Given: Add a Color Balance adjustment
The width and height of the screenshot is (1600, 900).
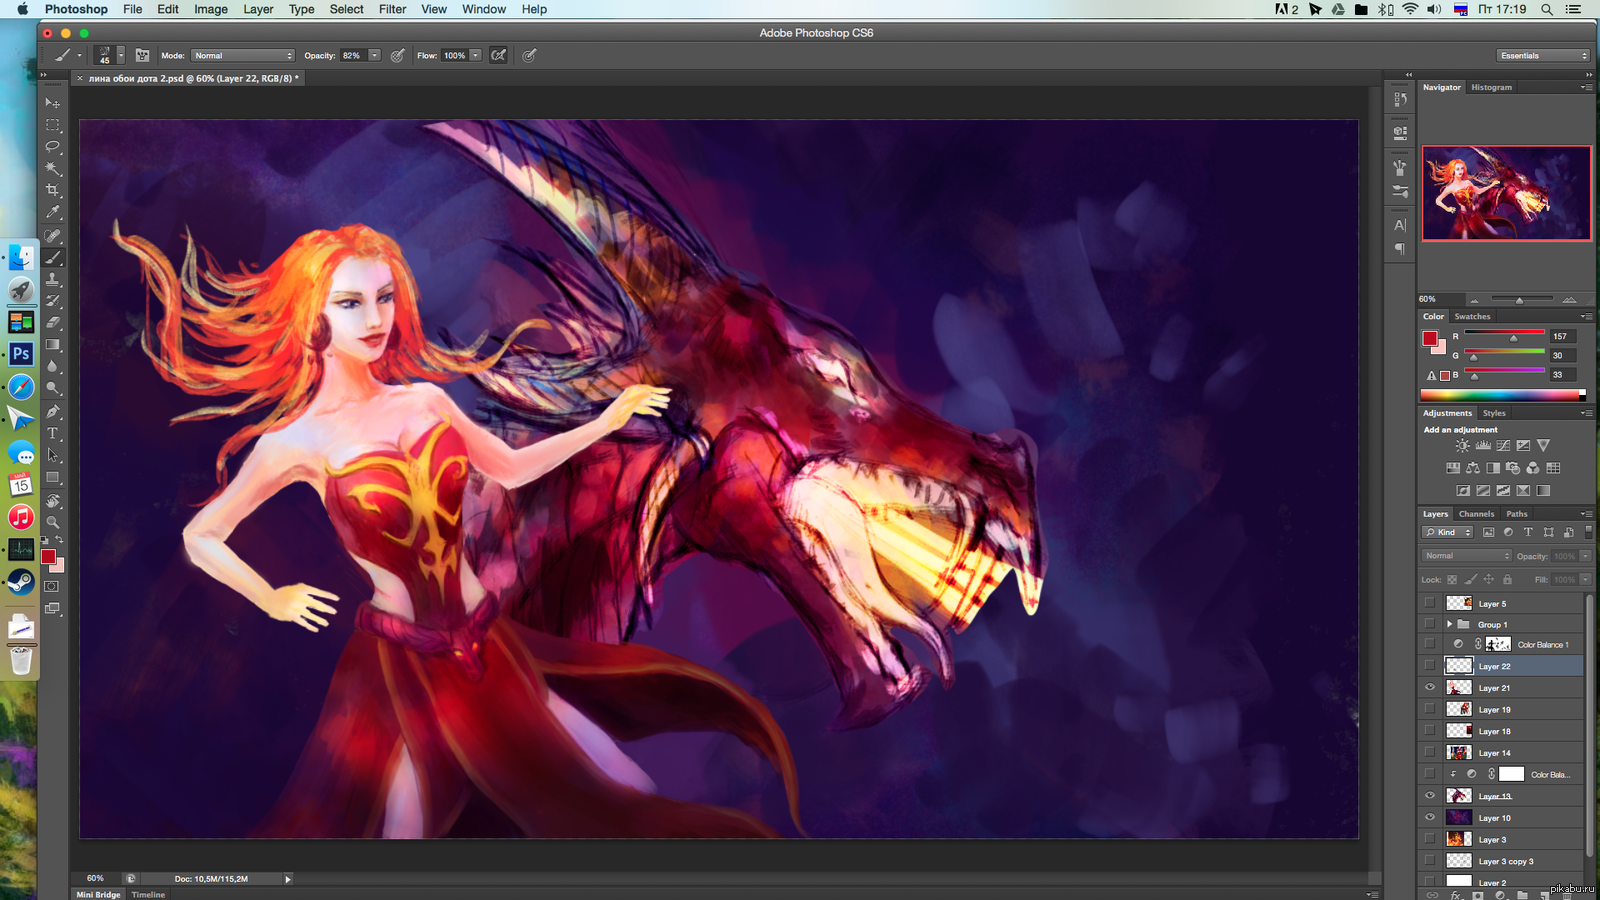Looking at the screenshot, I should pyautogui.click(x=1473, y=468).
